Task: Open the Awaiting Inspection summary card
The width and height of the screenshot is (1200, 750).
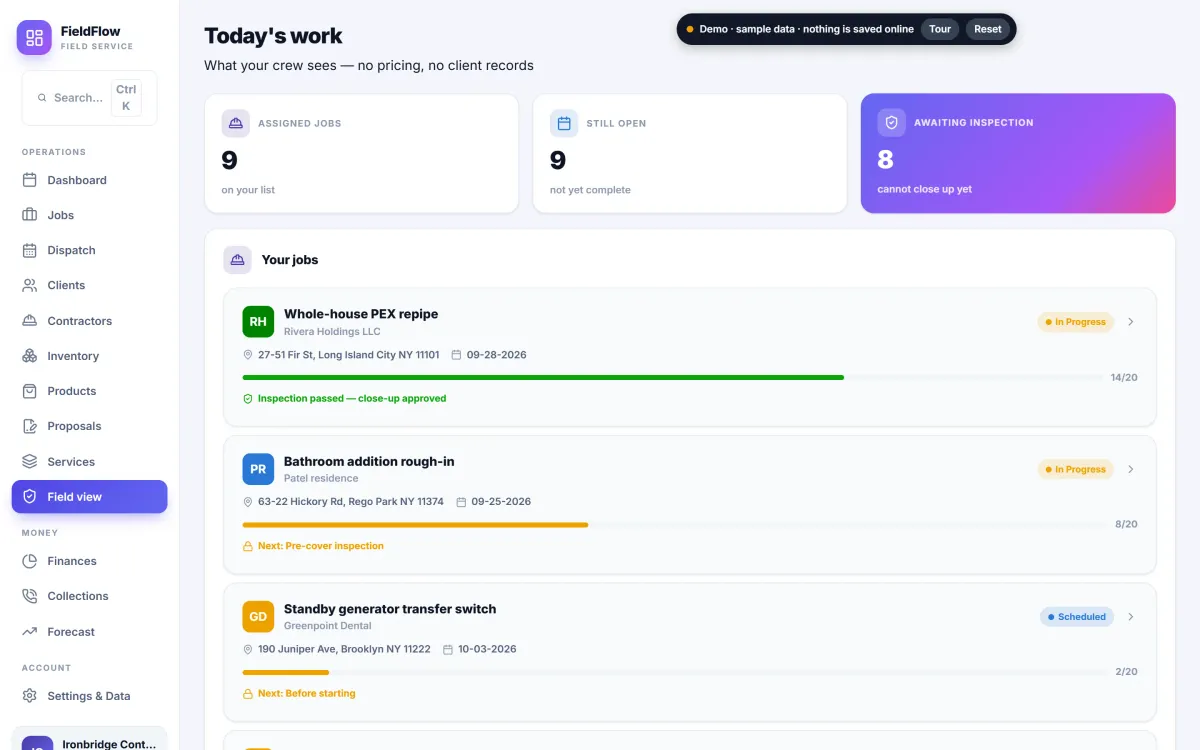Action: tap(1018, 153)
